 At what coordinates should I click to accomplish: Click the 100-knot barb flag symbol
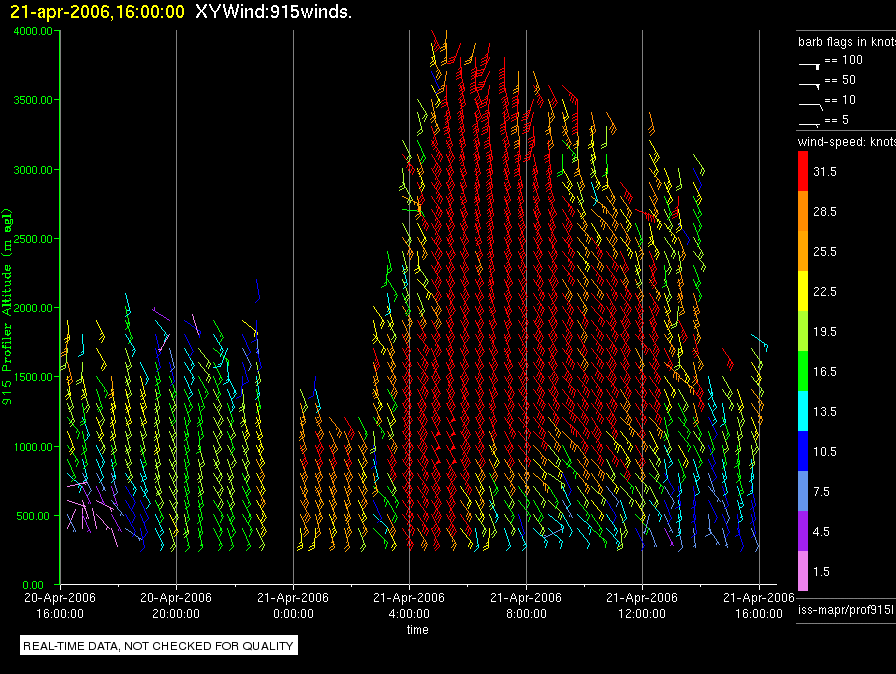809,63
